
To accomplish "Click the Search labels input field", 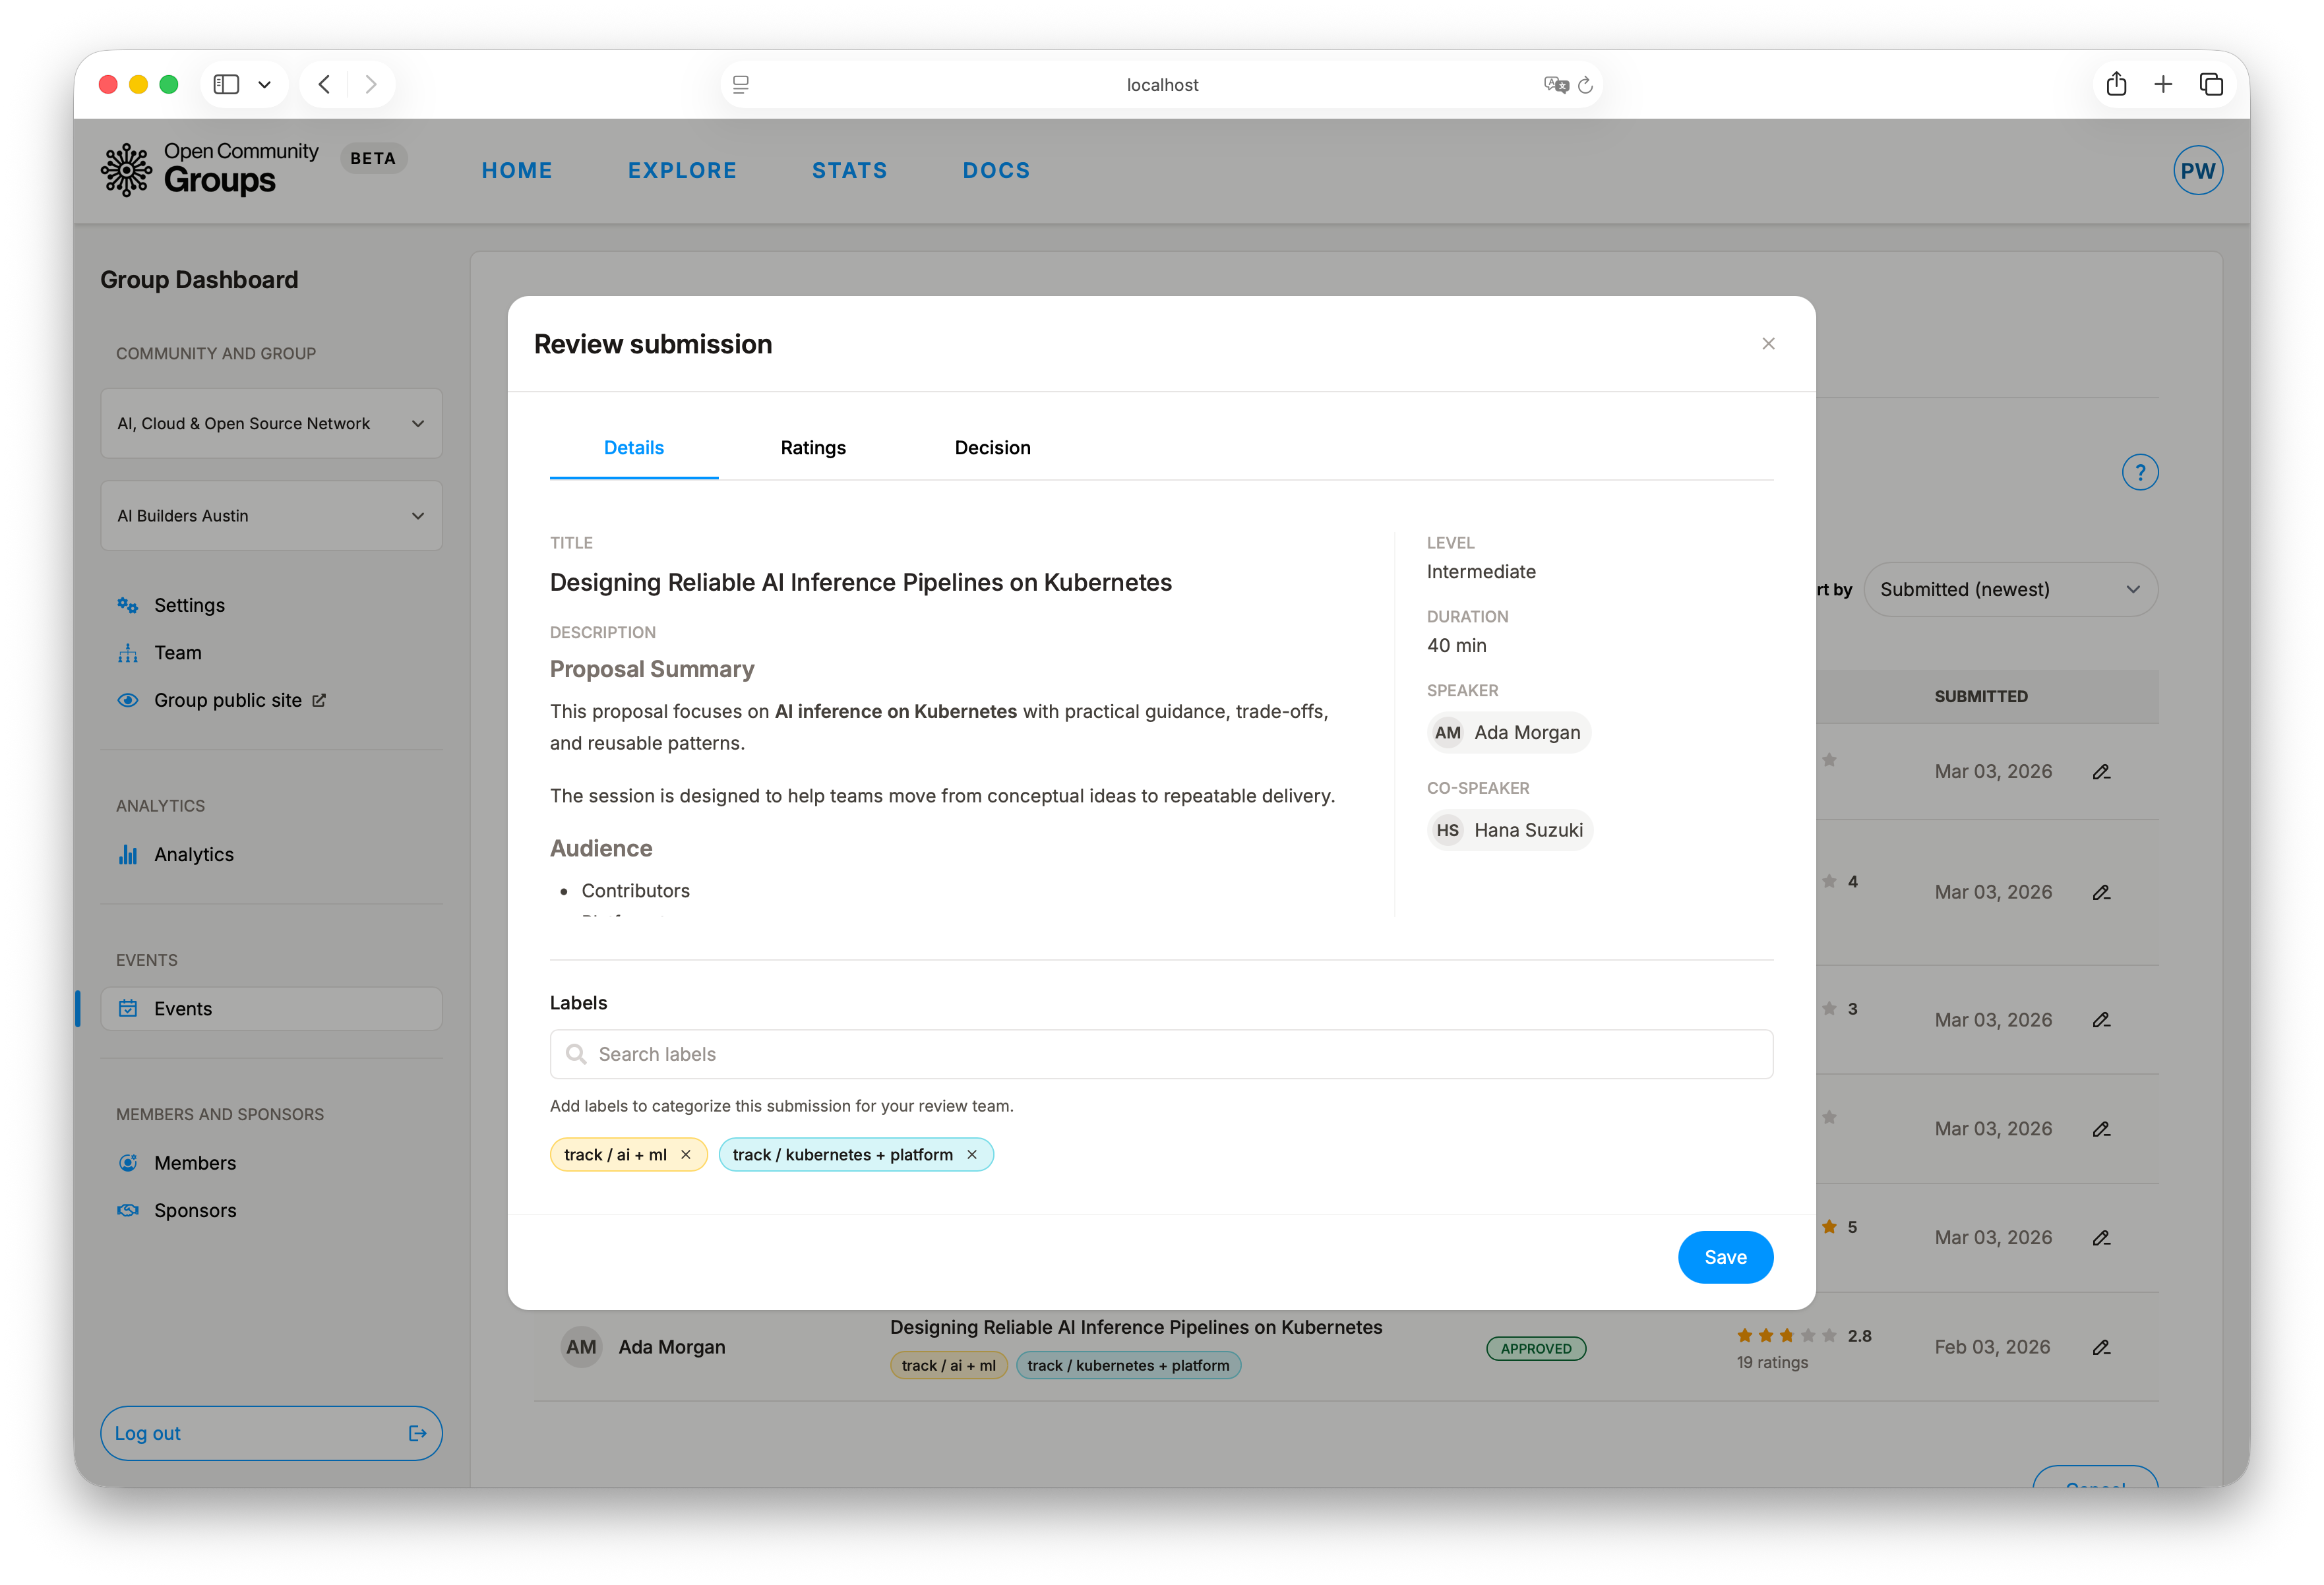I will [x=1161, y=1054].
